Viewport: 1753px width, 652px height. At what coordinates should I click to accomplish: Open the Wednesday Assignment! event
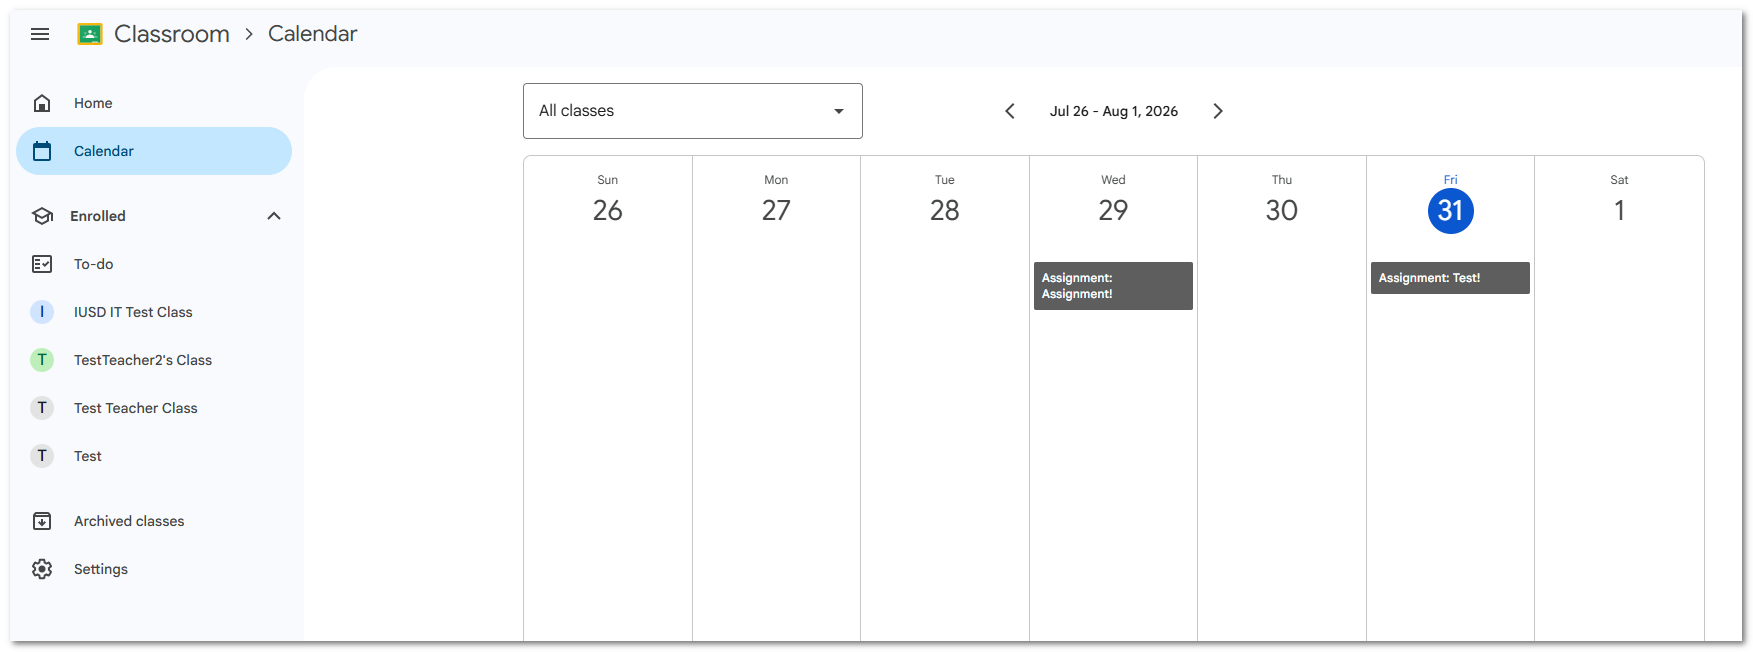pos(1113,286)
